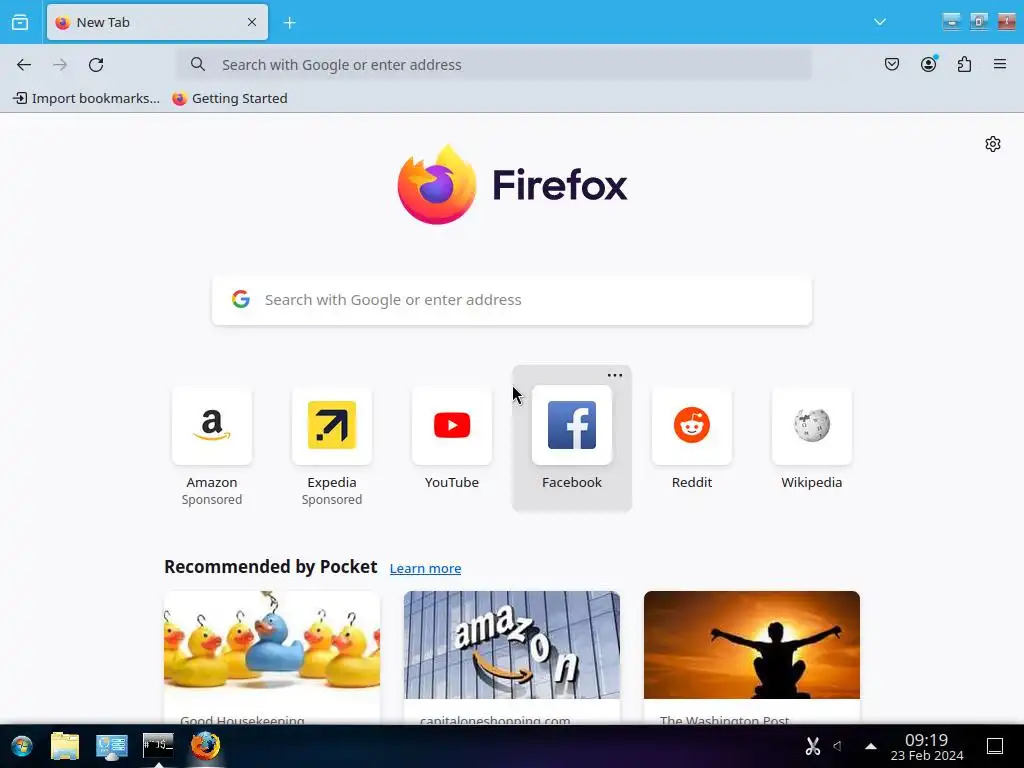1024x768 pixels.
Task: Focus the center Google search box
Action: pyautogui.click(x=512, y=300)
